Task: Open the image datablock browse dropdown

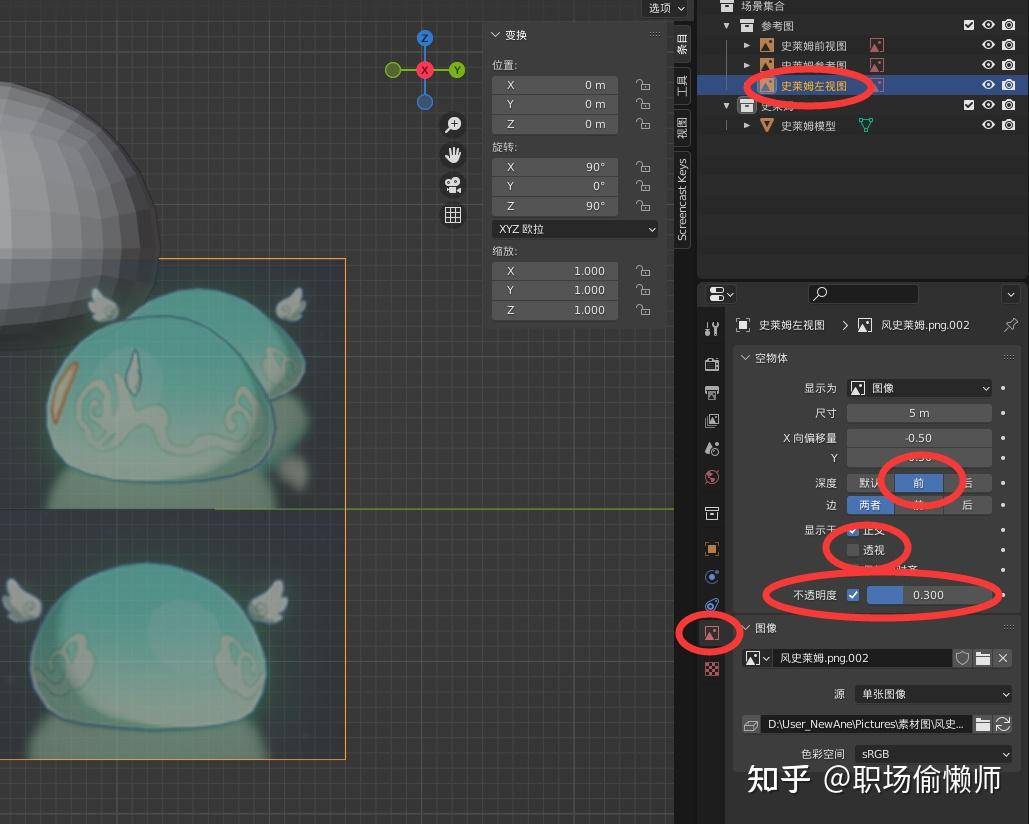Action: point(757,658)
